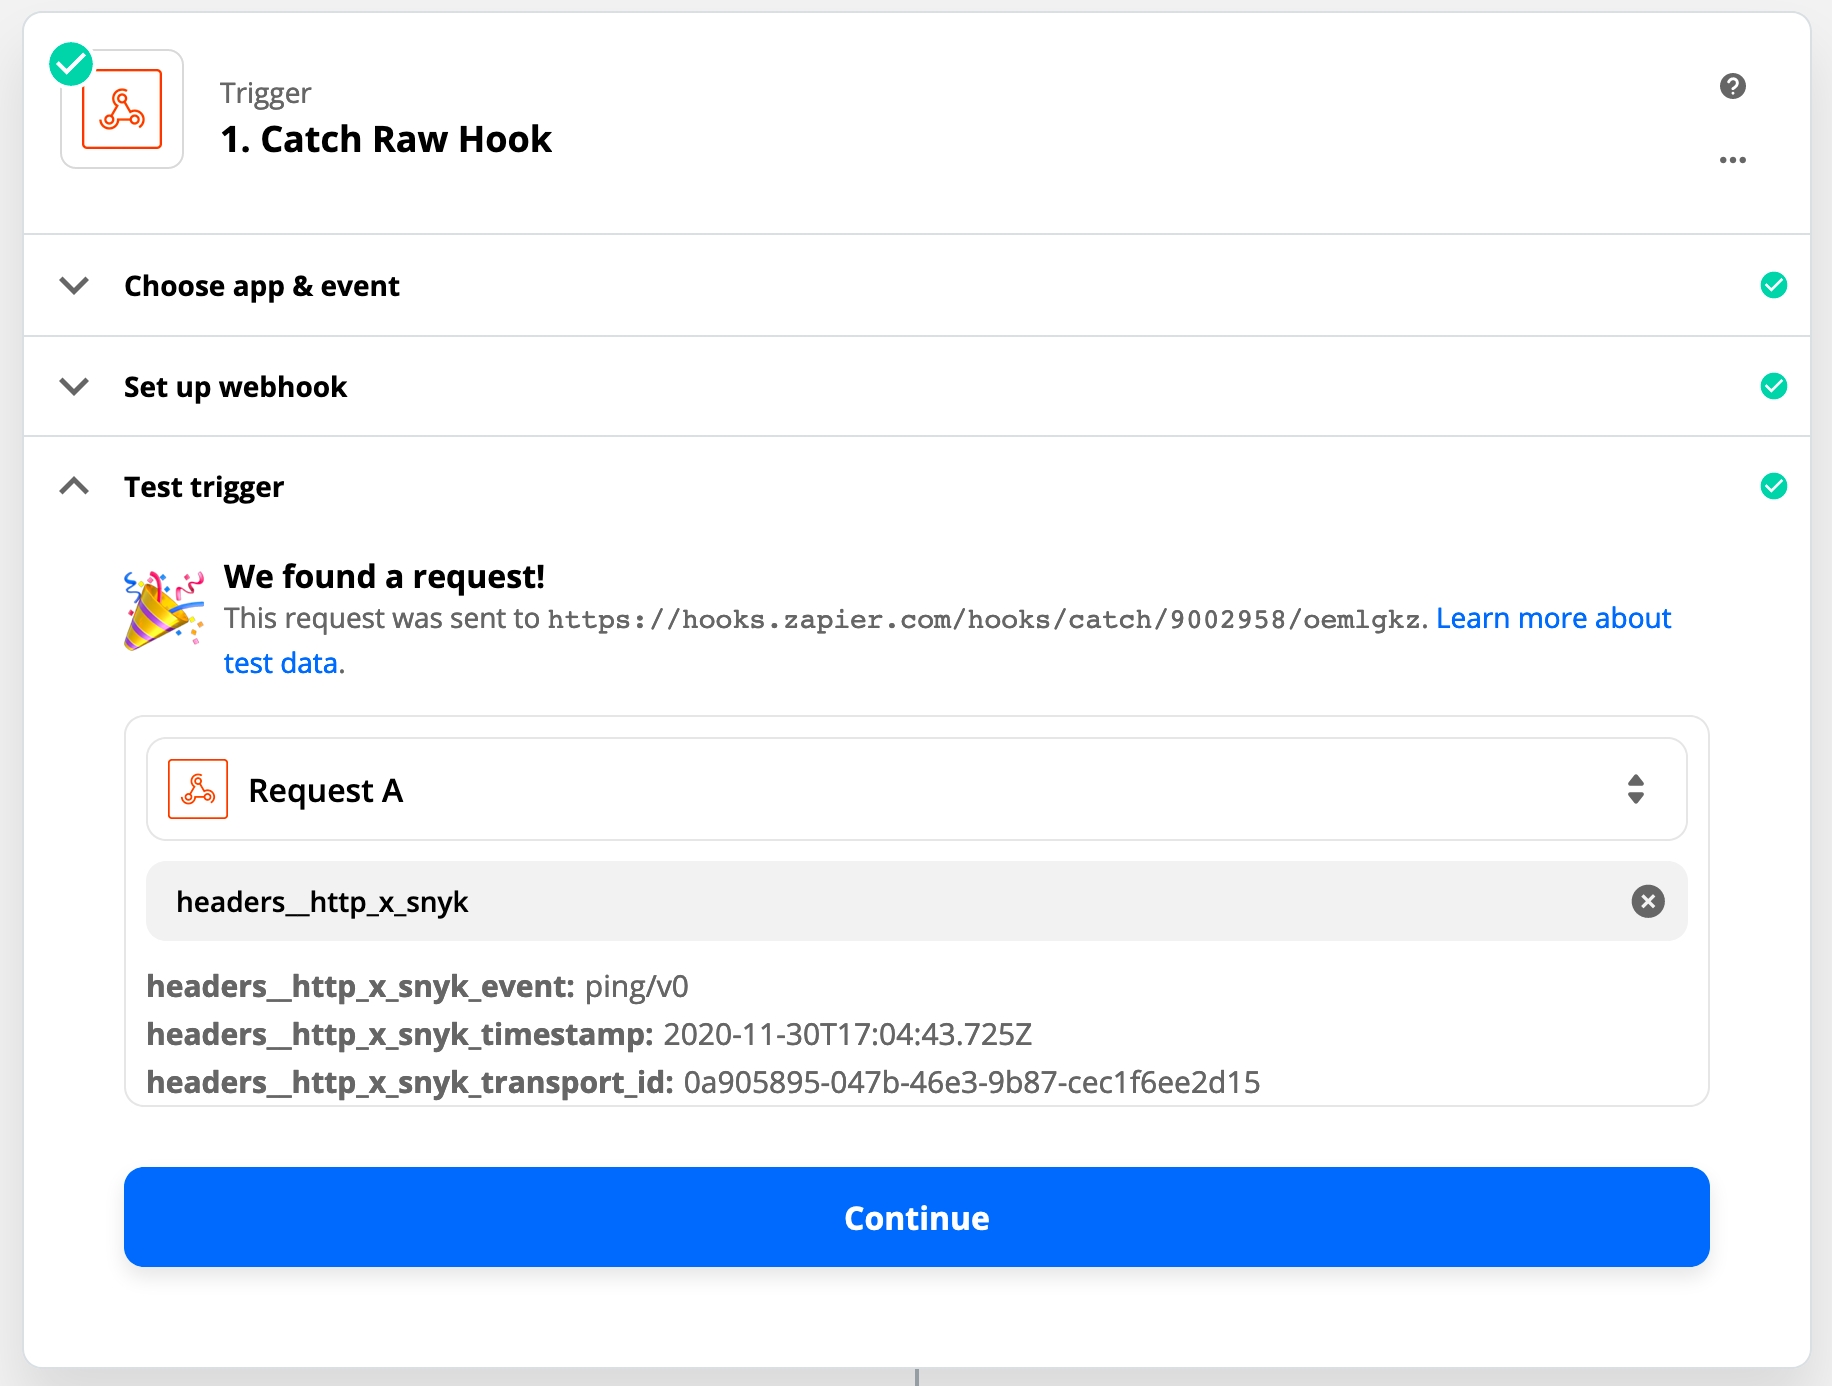The height and width of the screenshot is (1386, 1832).
Task: Select the 1. Catch Raw Hook title
Action: click(x=386, y=139)
